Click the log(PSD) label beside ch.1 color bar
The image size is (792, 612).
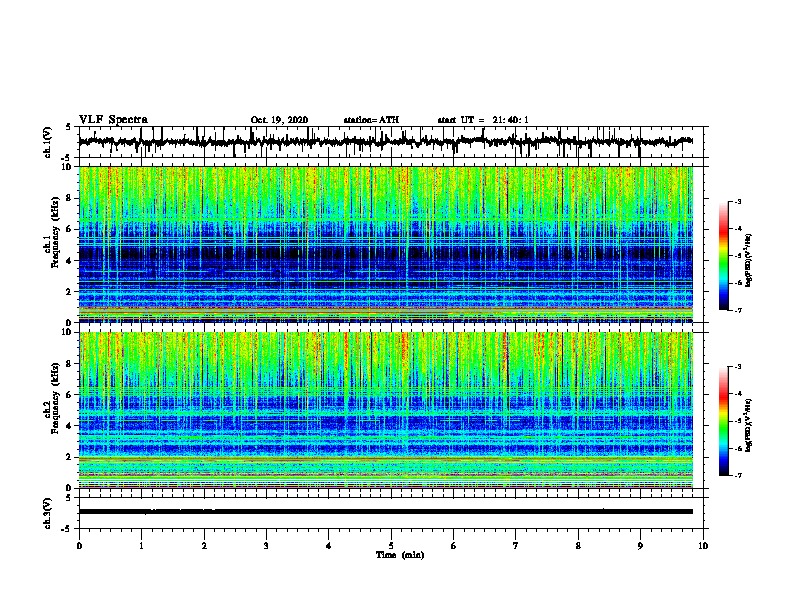point(749,260)
